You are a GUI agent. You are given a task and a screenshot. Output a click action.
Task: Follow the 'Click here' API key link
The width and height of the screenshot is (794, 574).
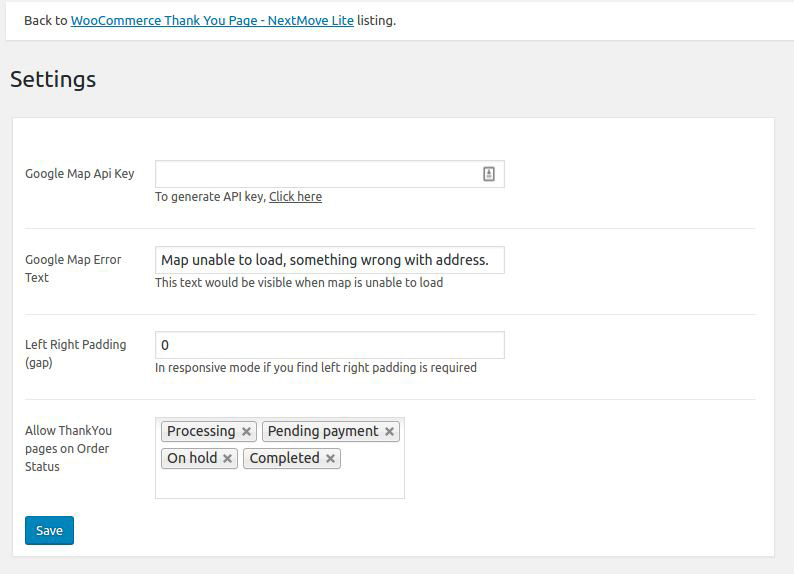point(295,197)
